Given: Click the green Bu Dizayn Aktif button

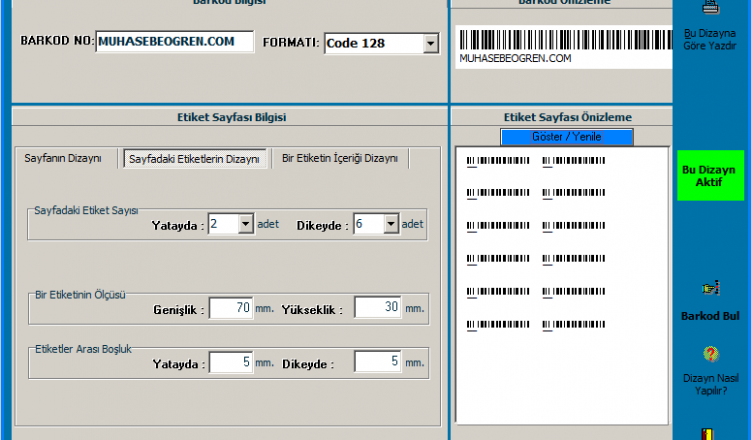Looking at the screenshot, I should [710, 176].
